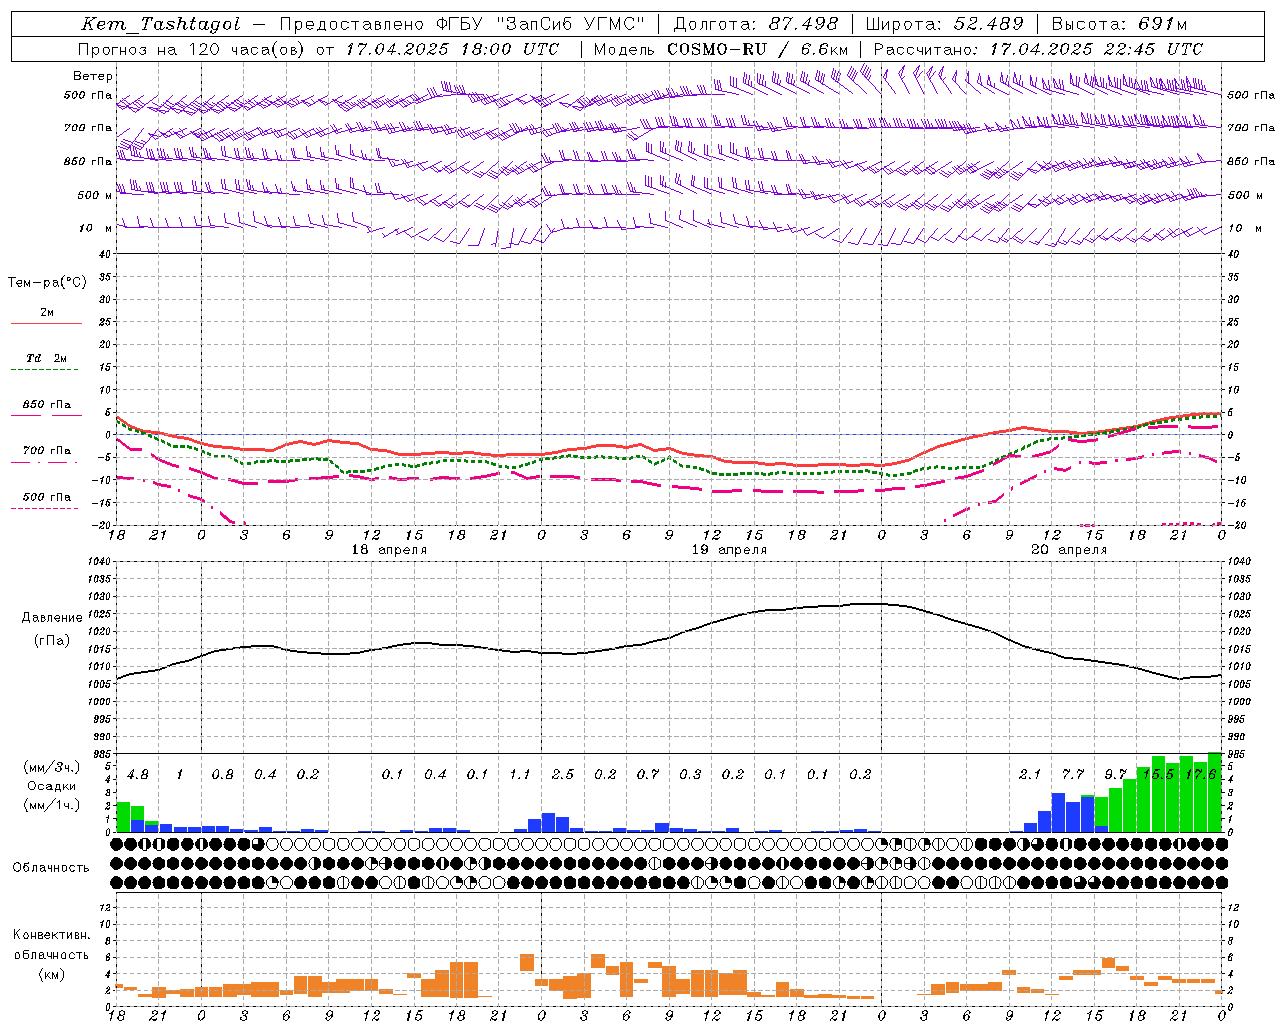Click the "Ветер" wind panel label
Screen dimensions: 1280x1024
click(x=93, y=76)
